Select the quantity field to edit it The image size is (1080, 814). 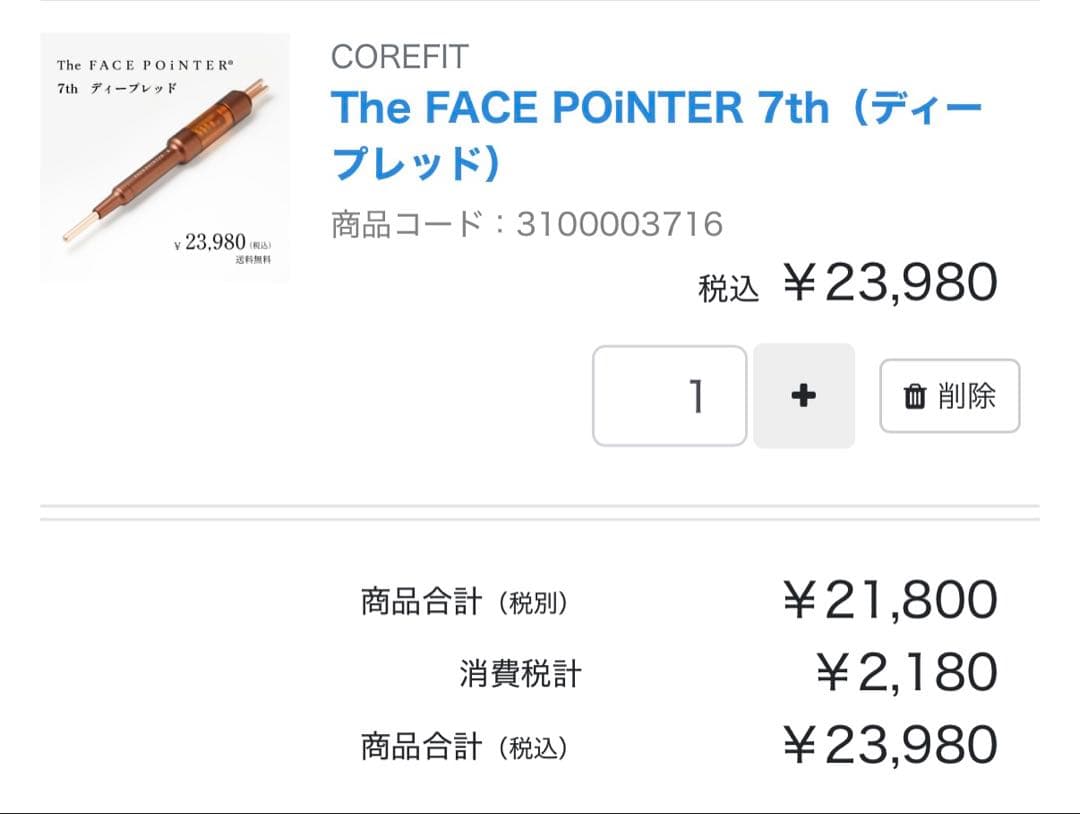pos(668,396)
